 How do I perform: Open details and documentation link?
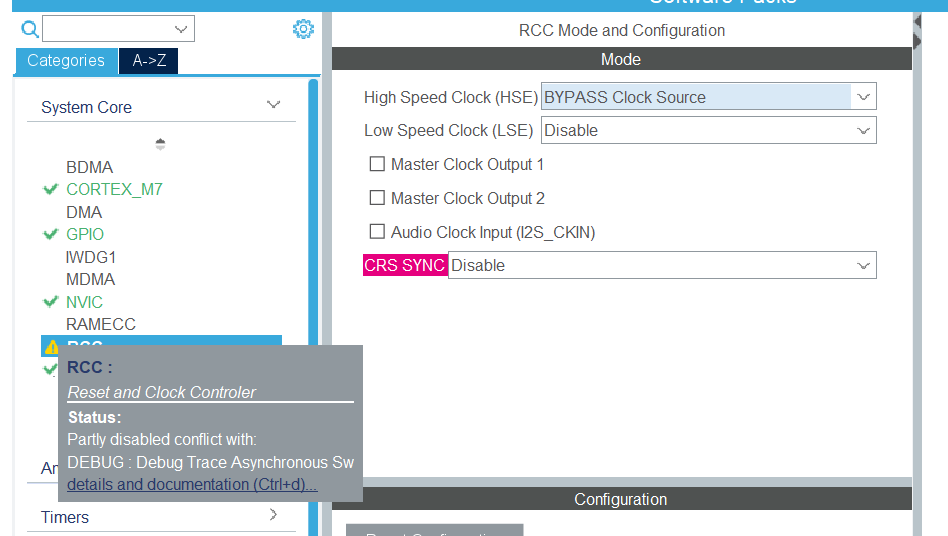click(192, 485)
